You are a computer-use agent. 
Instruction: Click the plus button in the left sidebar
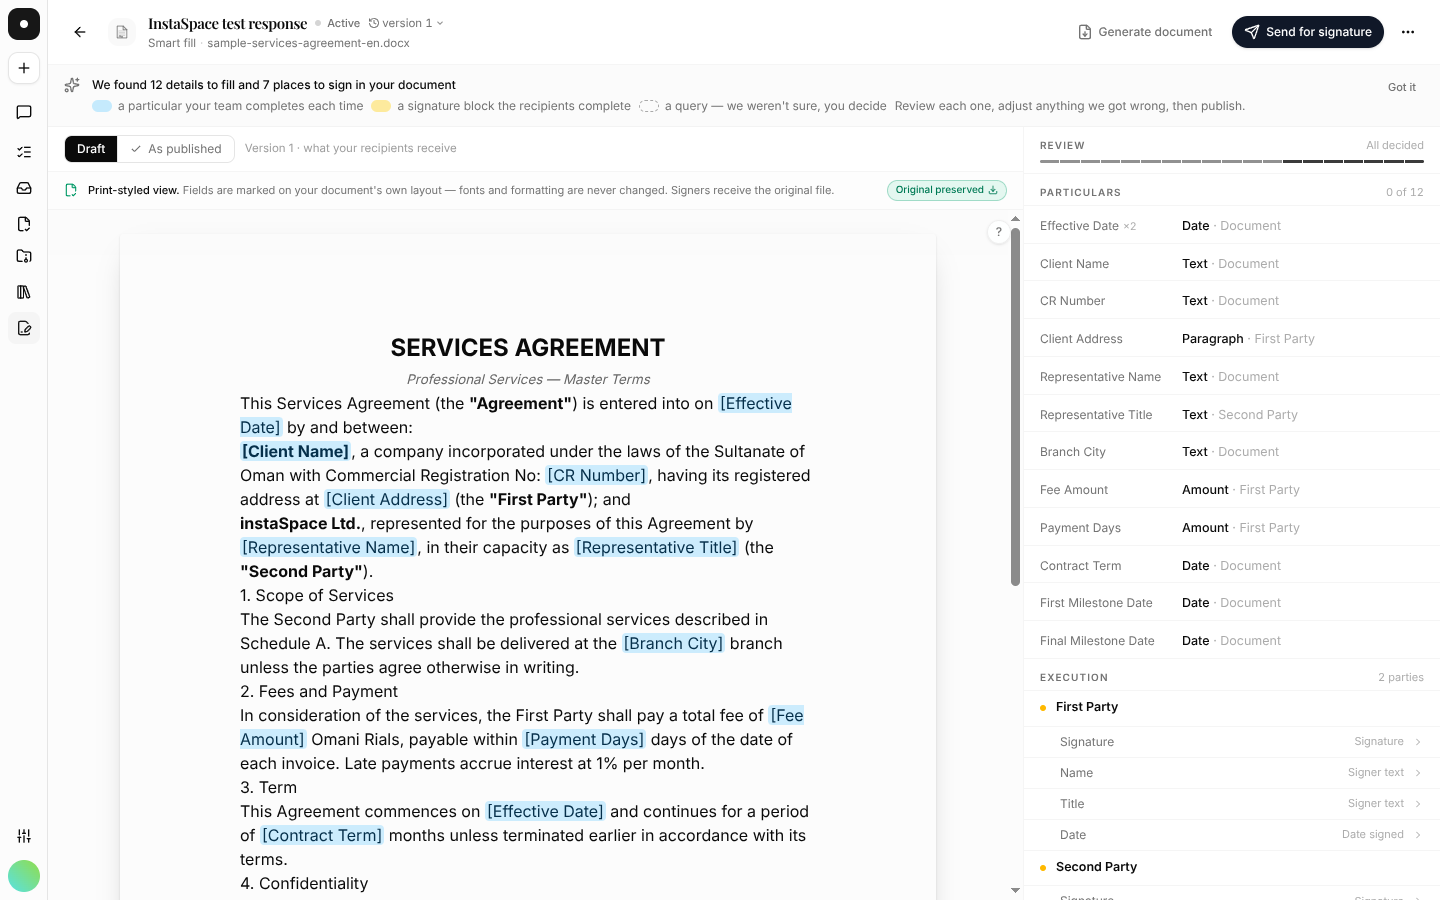pyautogui.click(x=24, y=68)
